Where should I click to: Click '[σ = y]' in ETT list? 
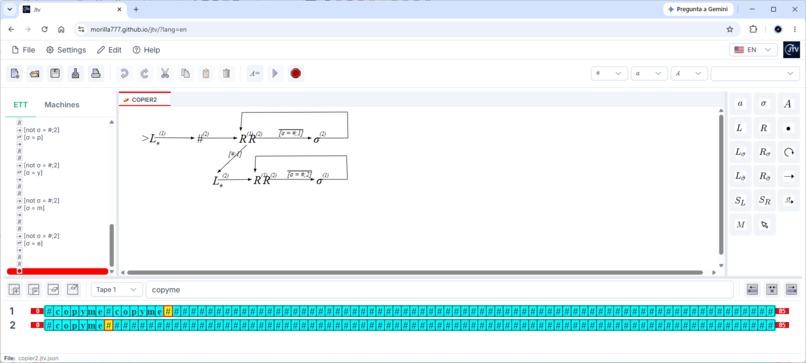click(x=33, y=173)
